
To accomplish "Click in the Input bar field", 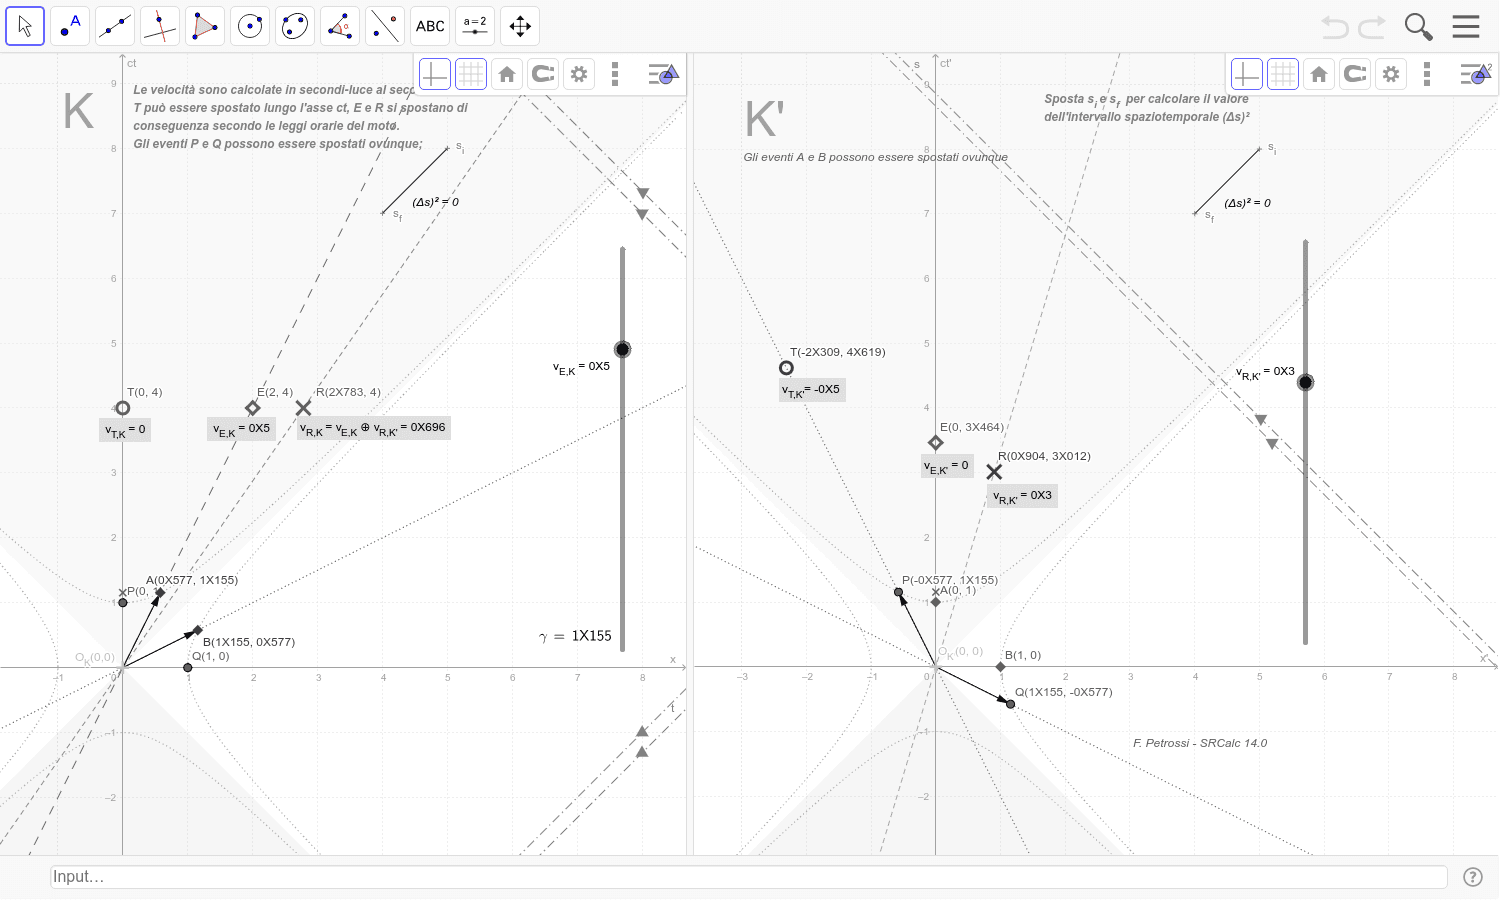I will click(x=749, y=877).
